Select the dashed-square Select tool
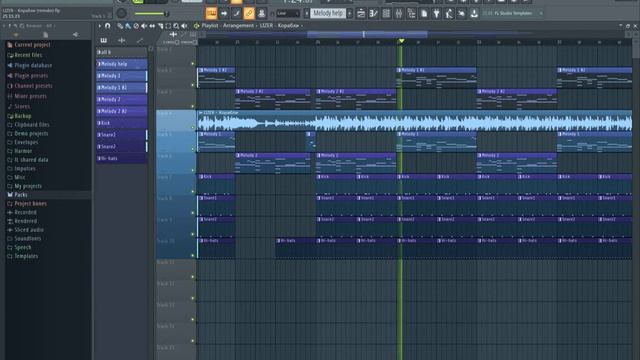 tap(168, 26)
